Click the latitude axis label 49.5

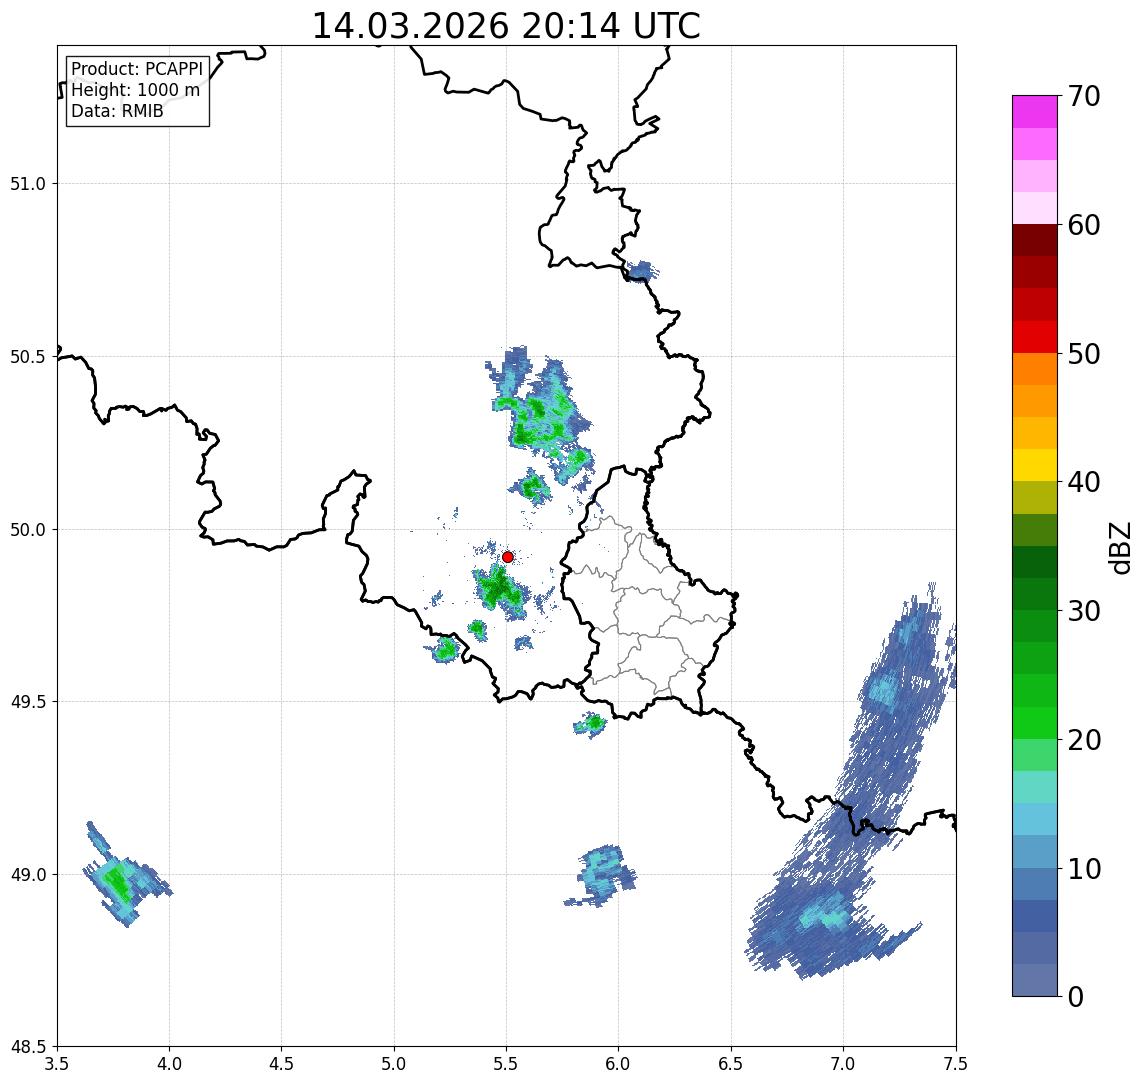(x=28, y=702)
